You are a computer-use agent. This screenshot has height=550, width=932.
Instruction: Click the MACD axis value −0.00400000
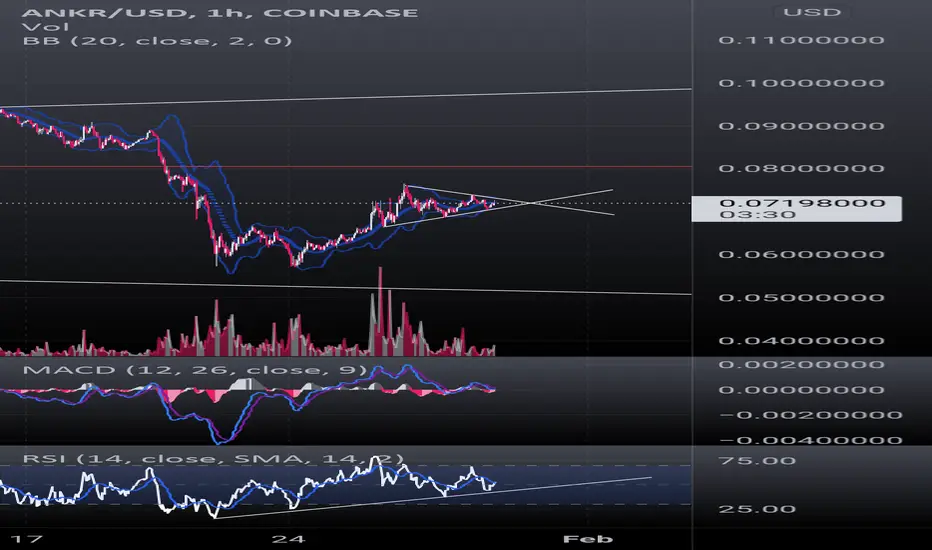(x=811, y=440)
